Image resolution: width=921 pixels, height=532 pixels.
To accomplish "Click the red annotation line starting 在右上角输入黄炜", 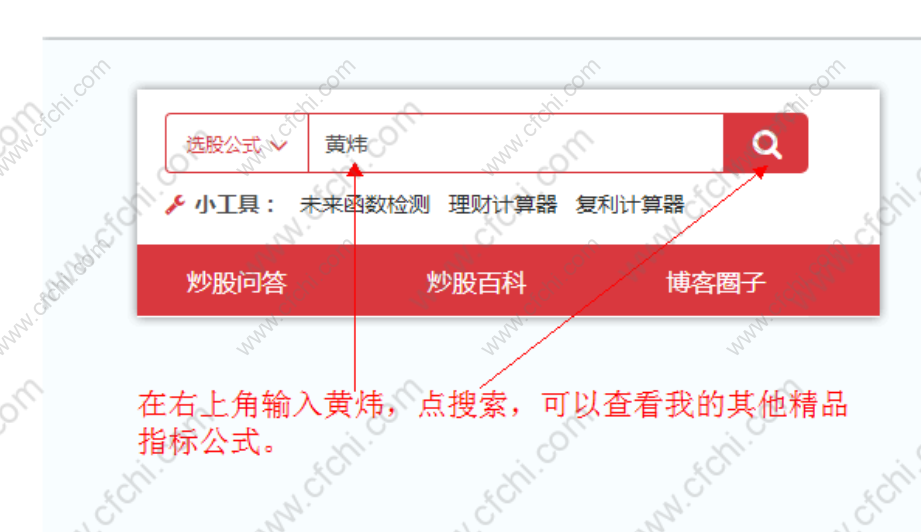I will (x=493, y=405).
